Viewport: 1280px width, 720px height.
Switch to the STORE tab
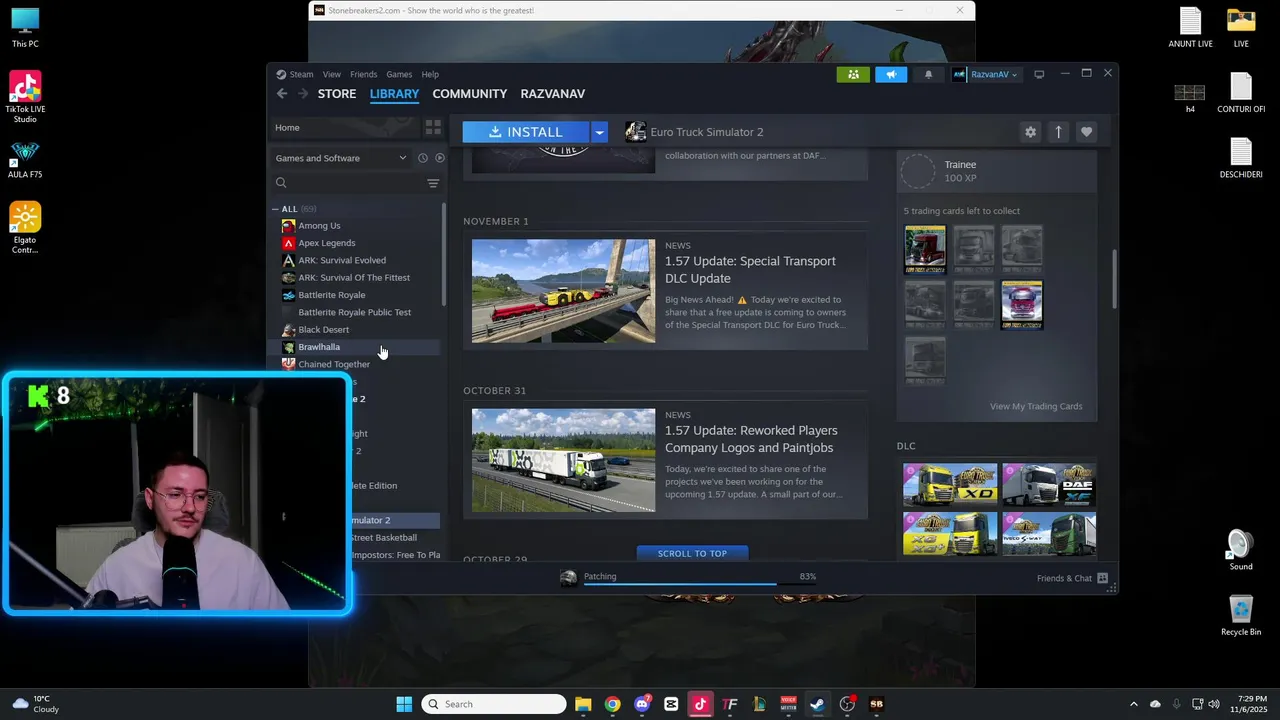point(337,94)
